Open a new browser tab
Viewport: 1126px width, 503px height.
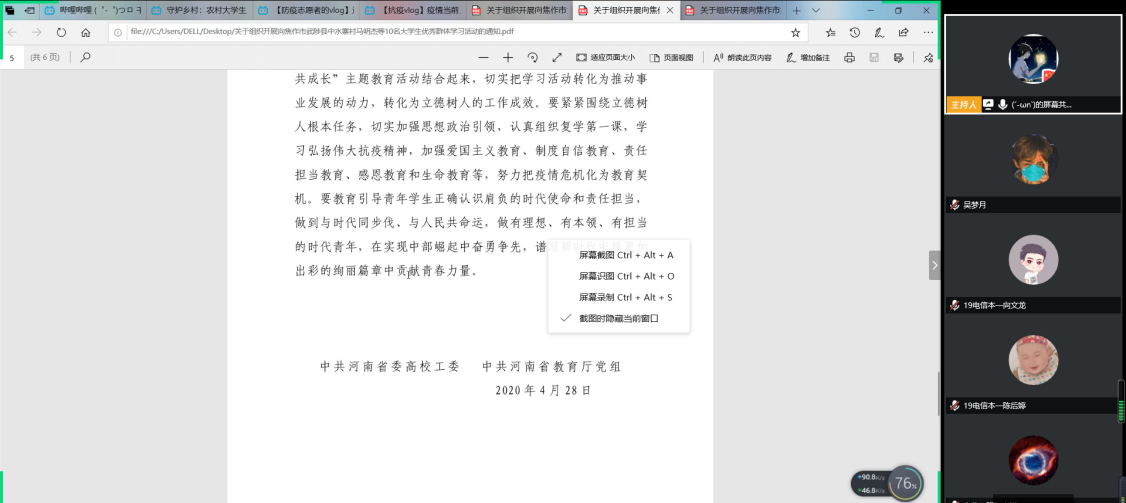[x=797, y=10]
